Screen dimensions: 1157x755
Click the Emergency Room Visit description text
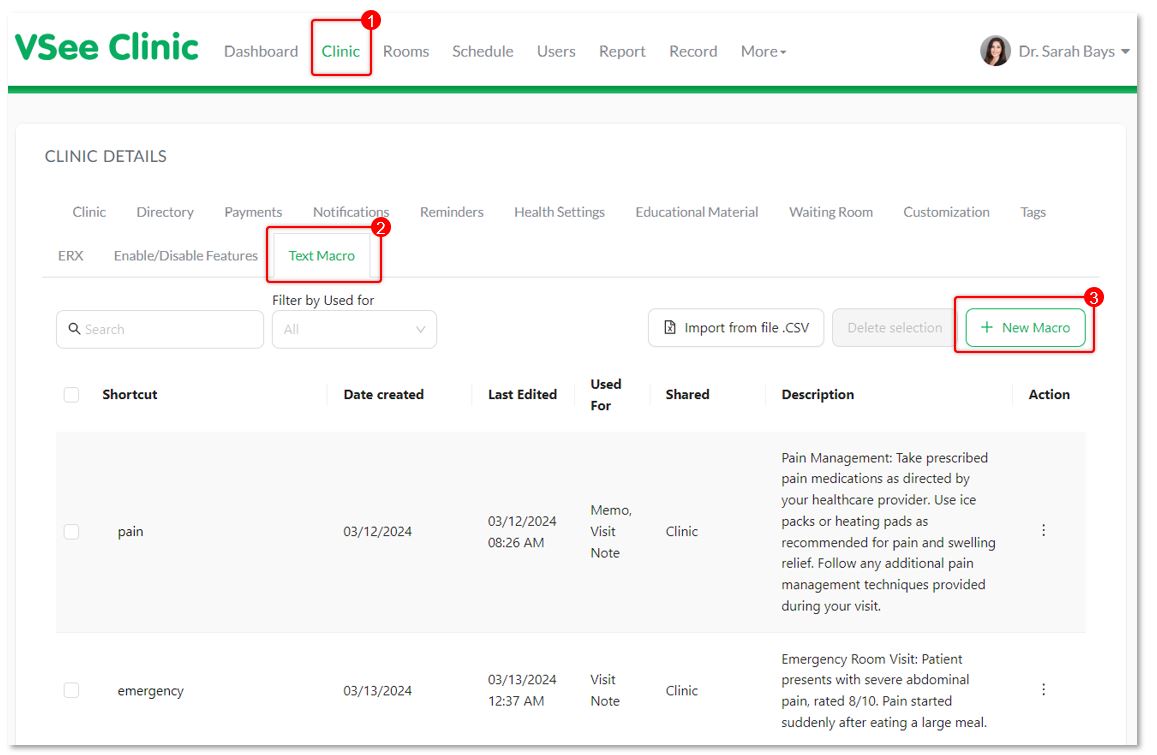[884, 690]
